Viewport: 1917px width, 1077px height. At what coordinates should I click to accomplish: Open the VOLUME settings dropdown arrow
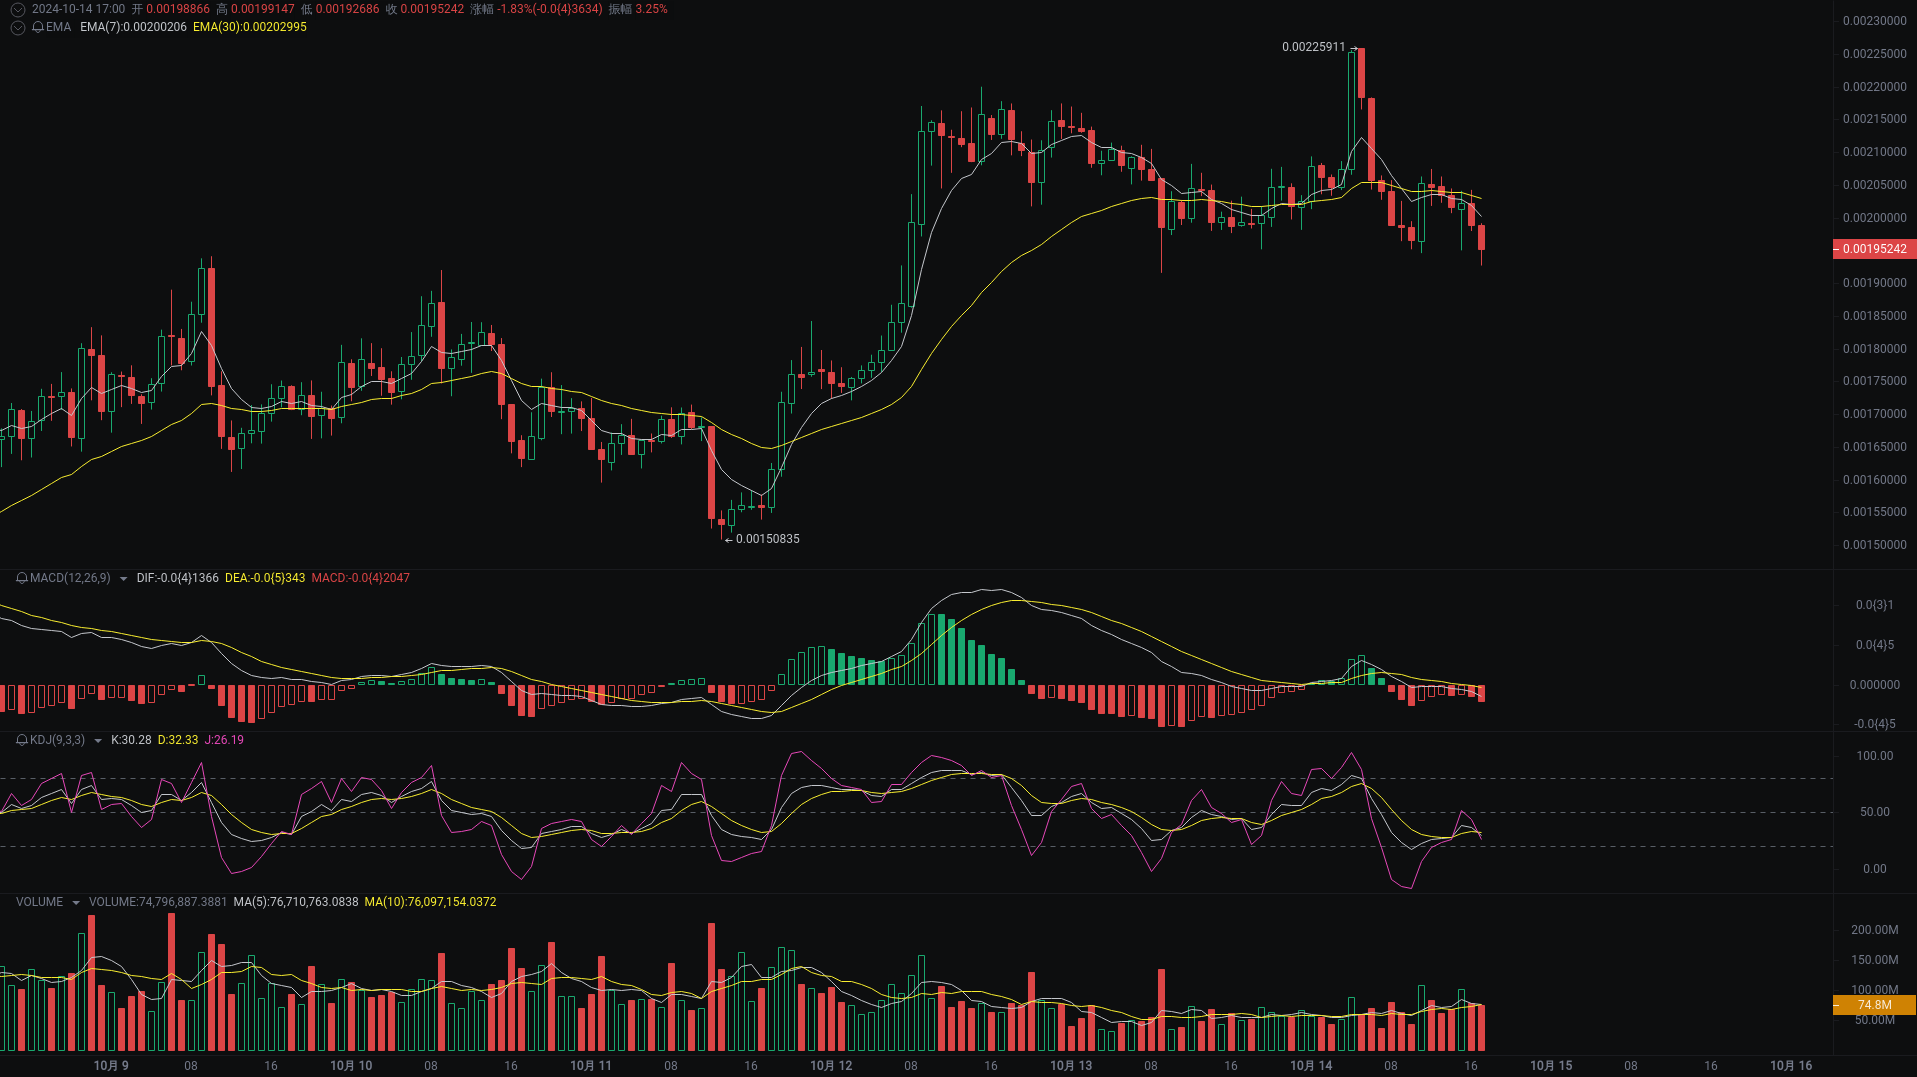pos(74,902)
